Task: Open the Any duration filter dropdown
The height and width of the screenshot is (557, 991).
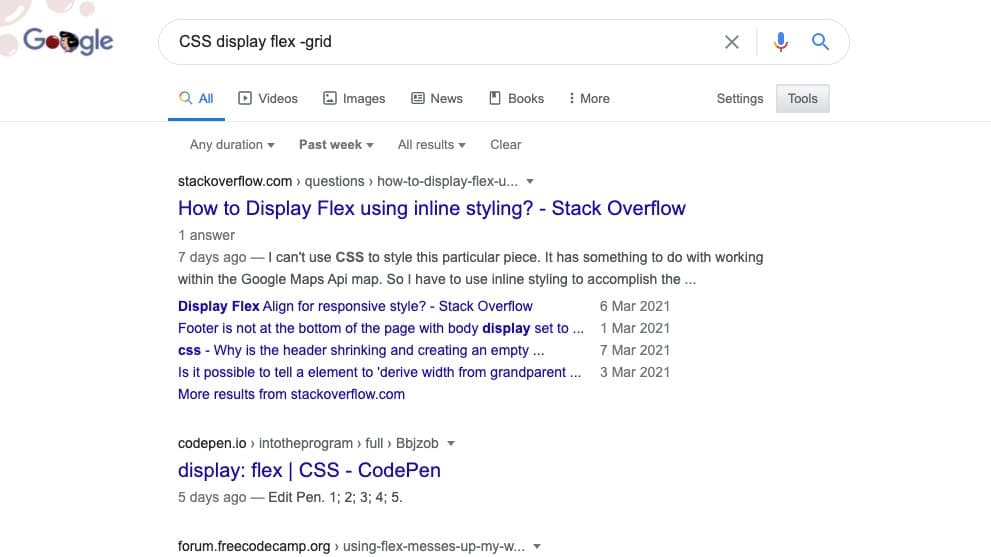Action: 232,144
